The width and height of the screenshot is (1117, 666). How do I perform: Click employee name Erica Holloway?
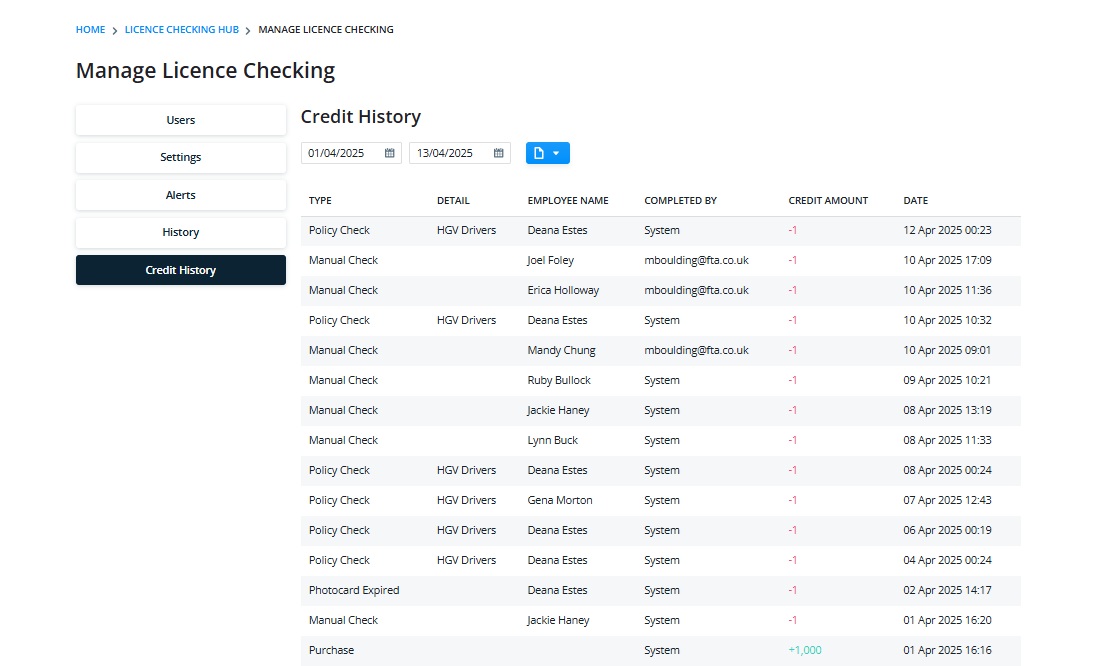point(563,291)
